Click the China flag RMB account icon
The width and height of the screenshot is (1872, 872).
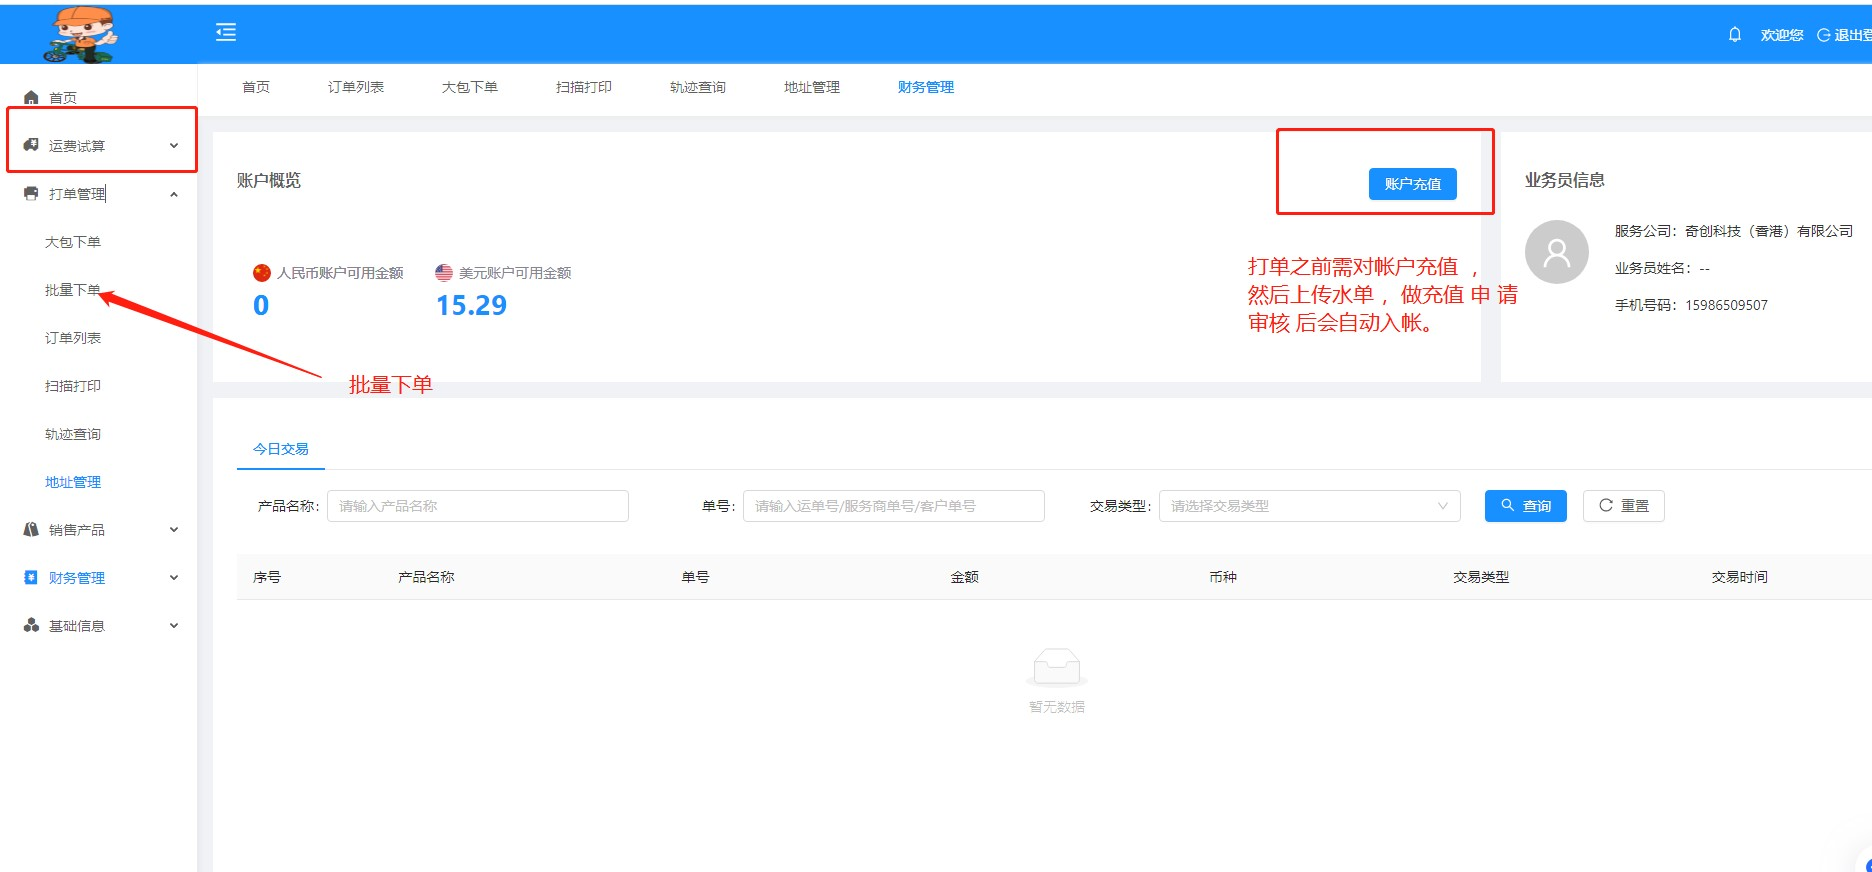[262, 272]
